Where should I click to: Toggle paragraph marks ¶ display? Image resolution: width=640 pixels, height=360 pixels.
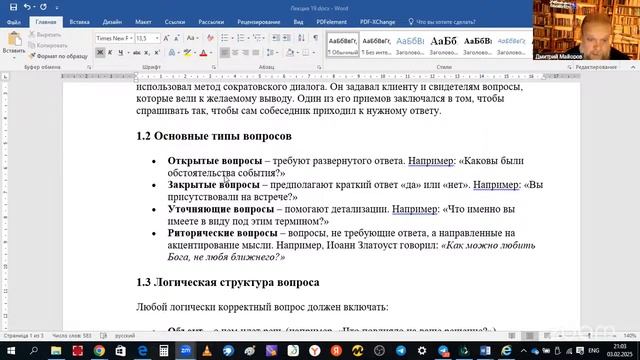(x=316, y=38)
